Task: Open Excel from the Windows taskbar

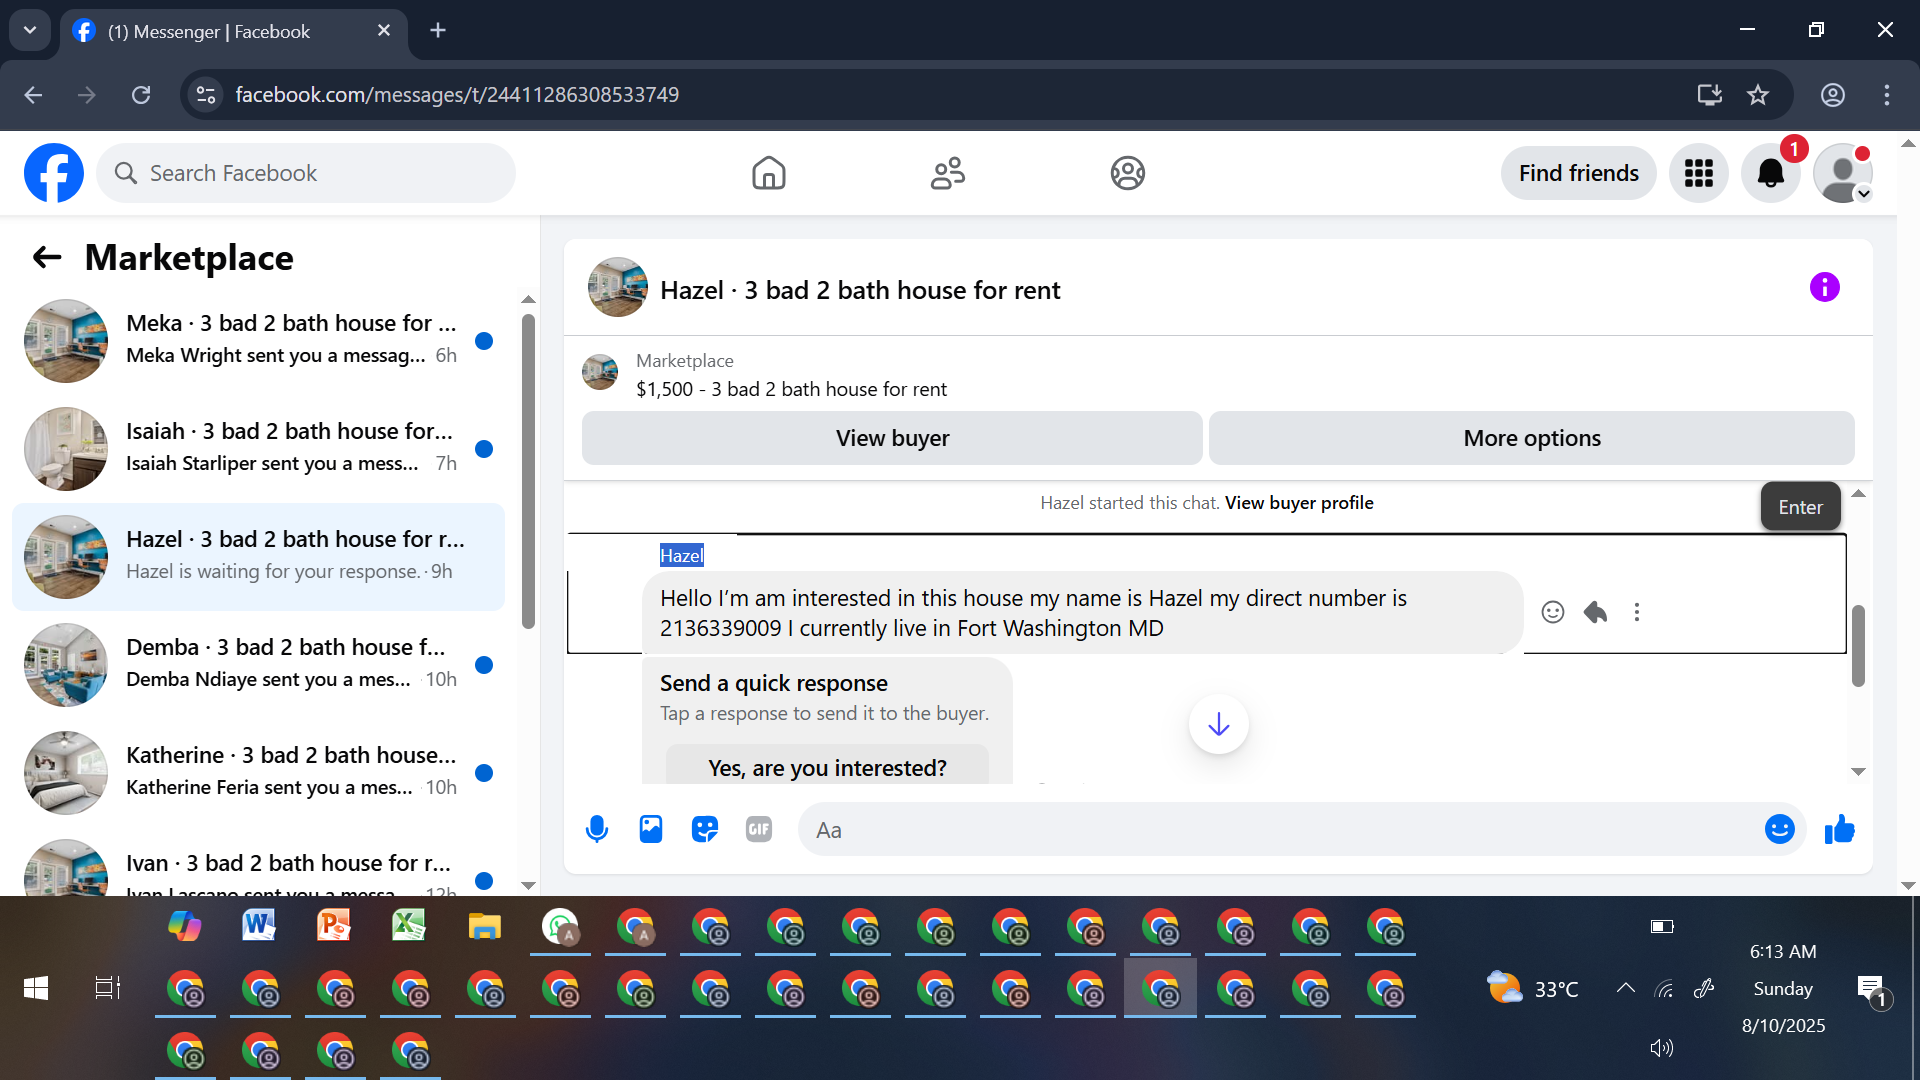Action: pos(408,926)
